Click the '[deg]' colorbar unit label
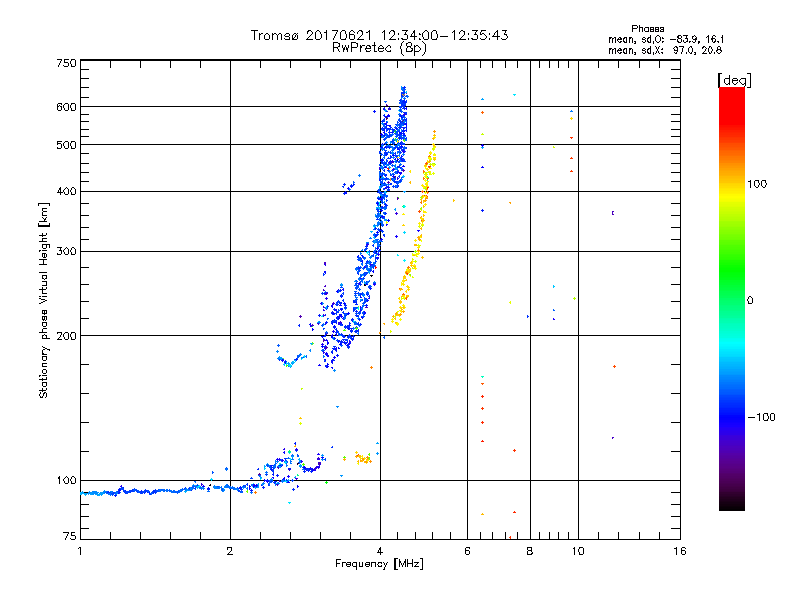Image resolution: width=800 pixels, height=600 pixels. (x=734, y=80)
